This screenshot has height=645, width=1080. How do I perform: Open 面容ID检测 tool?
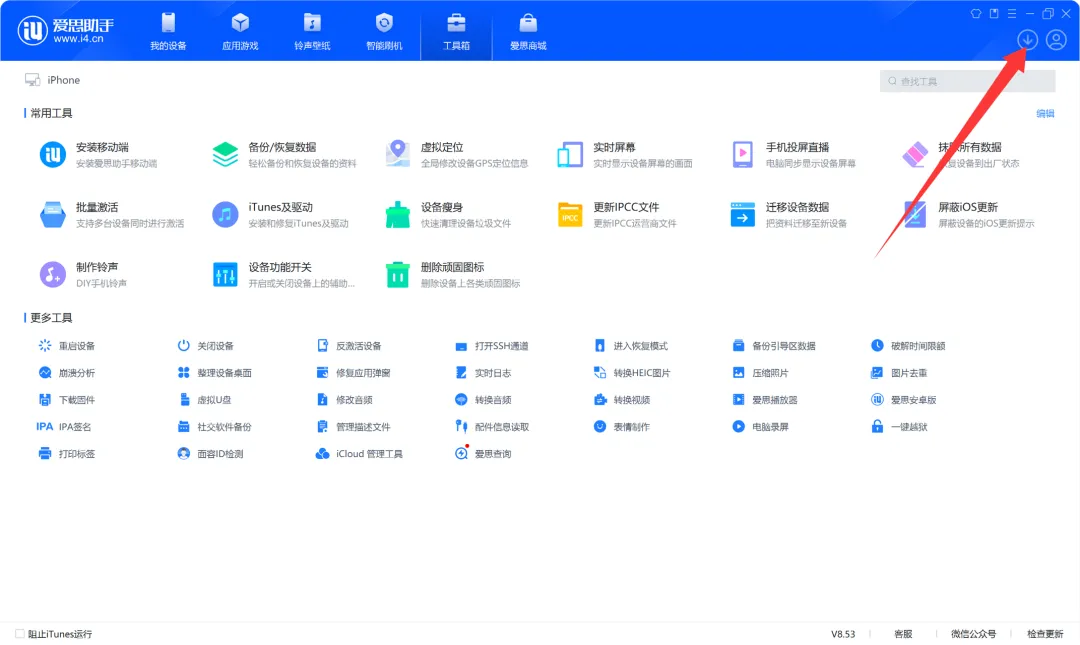(x=211, y=453)
